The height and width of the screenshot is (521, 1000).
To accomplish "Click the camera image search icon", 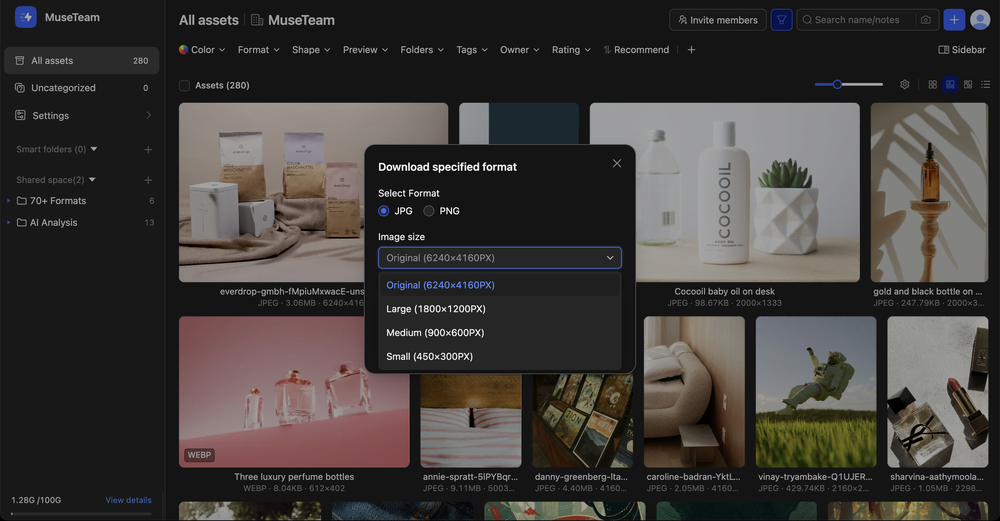I will point(925,20).
